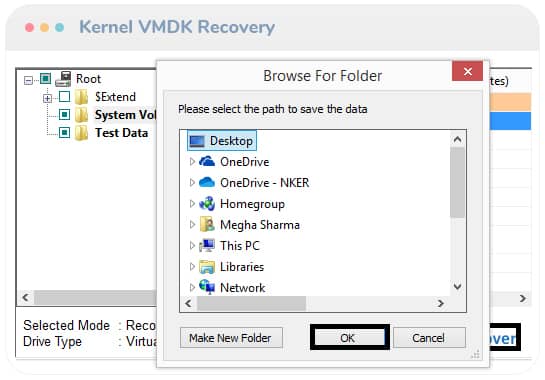Check the $Extend folder checkbox
Screen dimensions: 545x380
tap(64, 97)
